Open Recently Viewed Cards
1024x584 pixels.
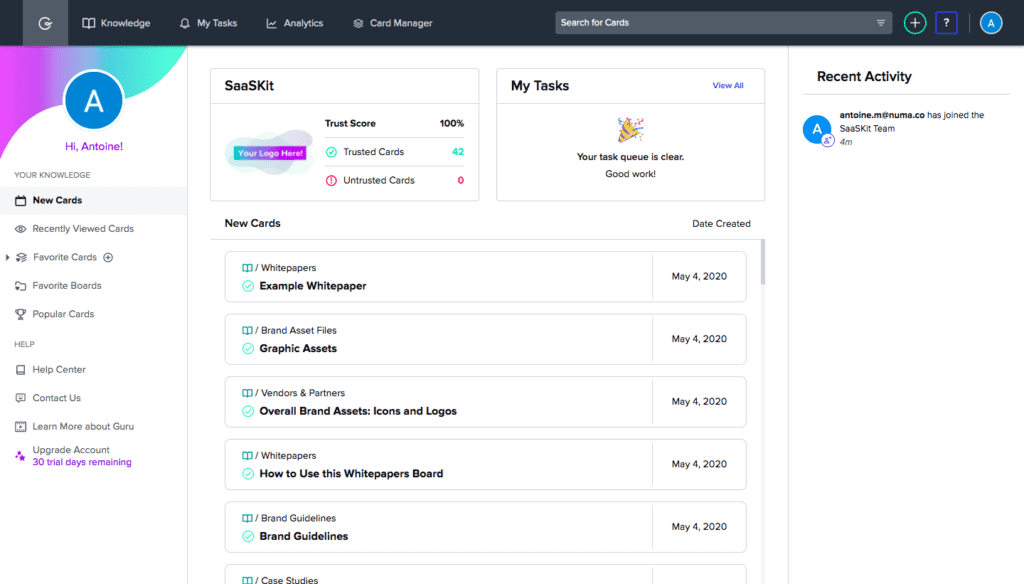click(x=83, y=229)
